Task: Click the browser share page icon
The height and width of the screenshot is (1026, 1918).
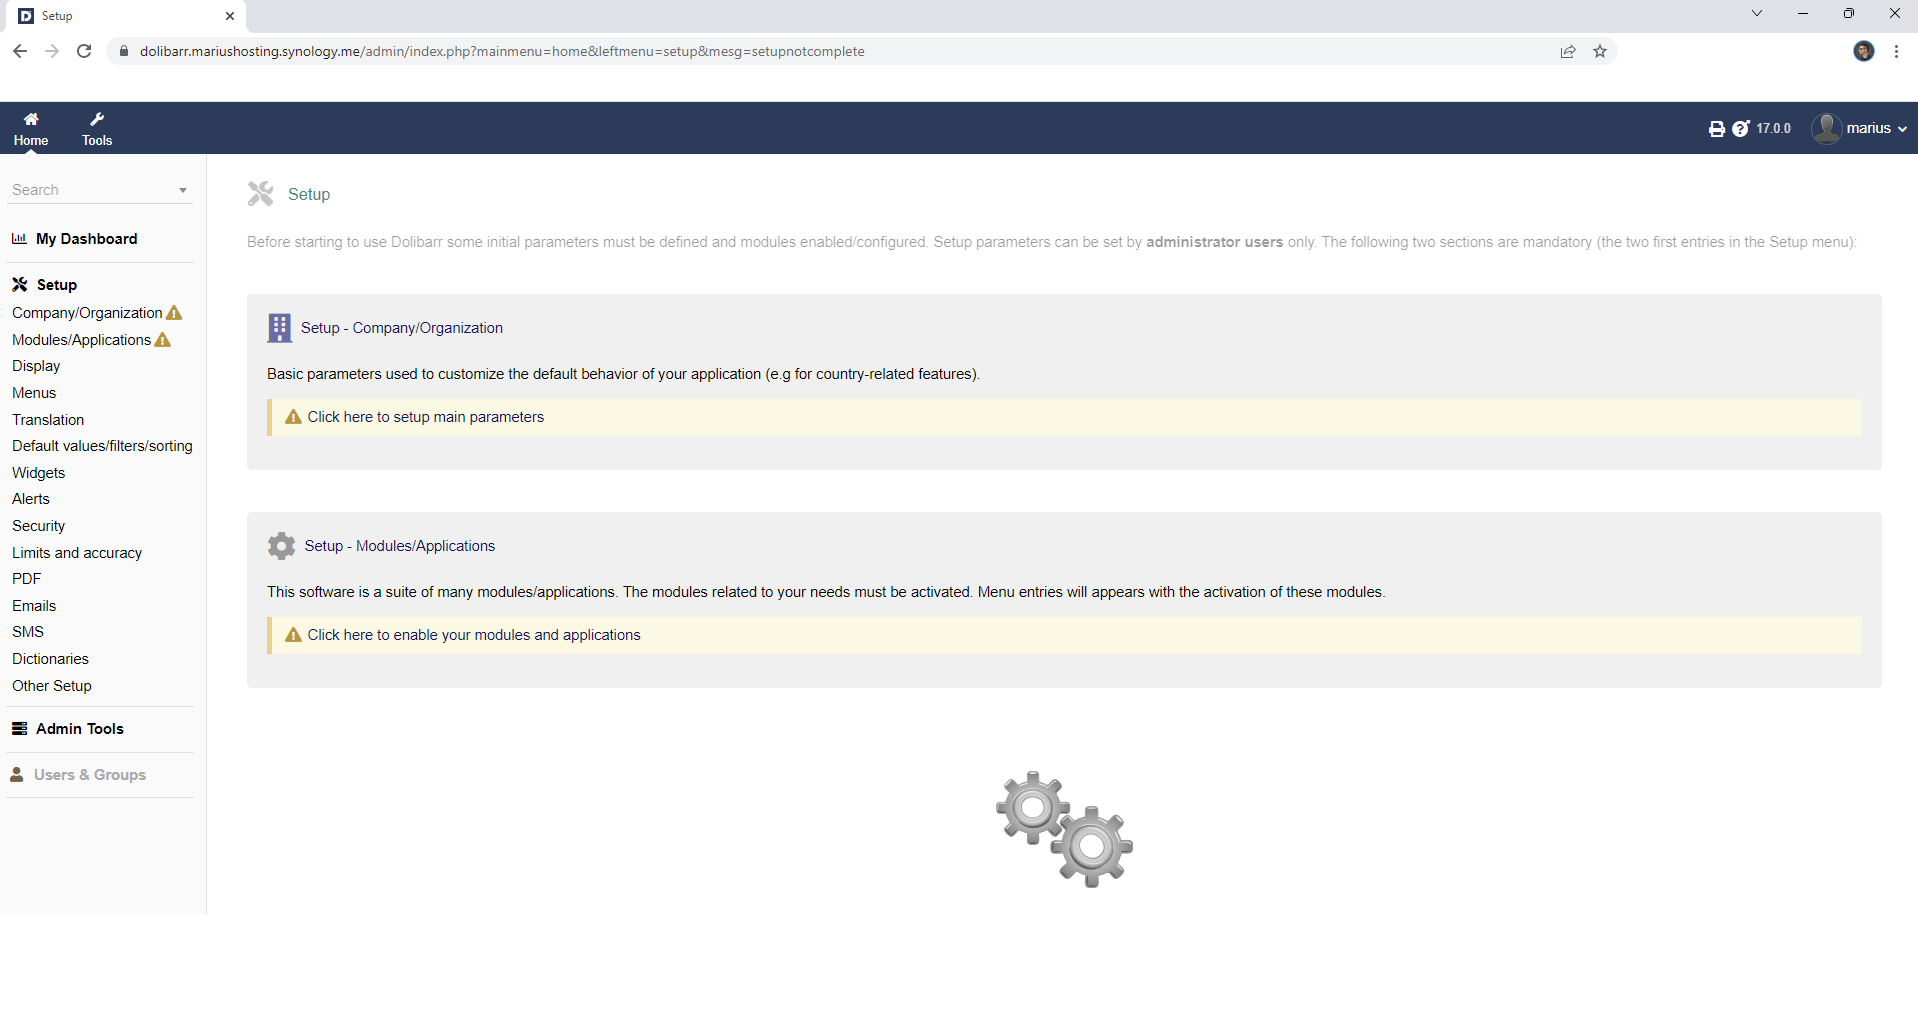Action: pyautogui.click(x=1568, y=52)
